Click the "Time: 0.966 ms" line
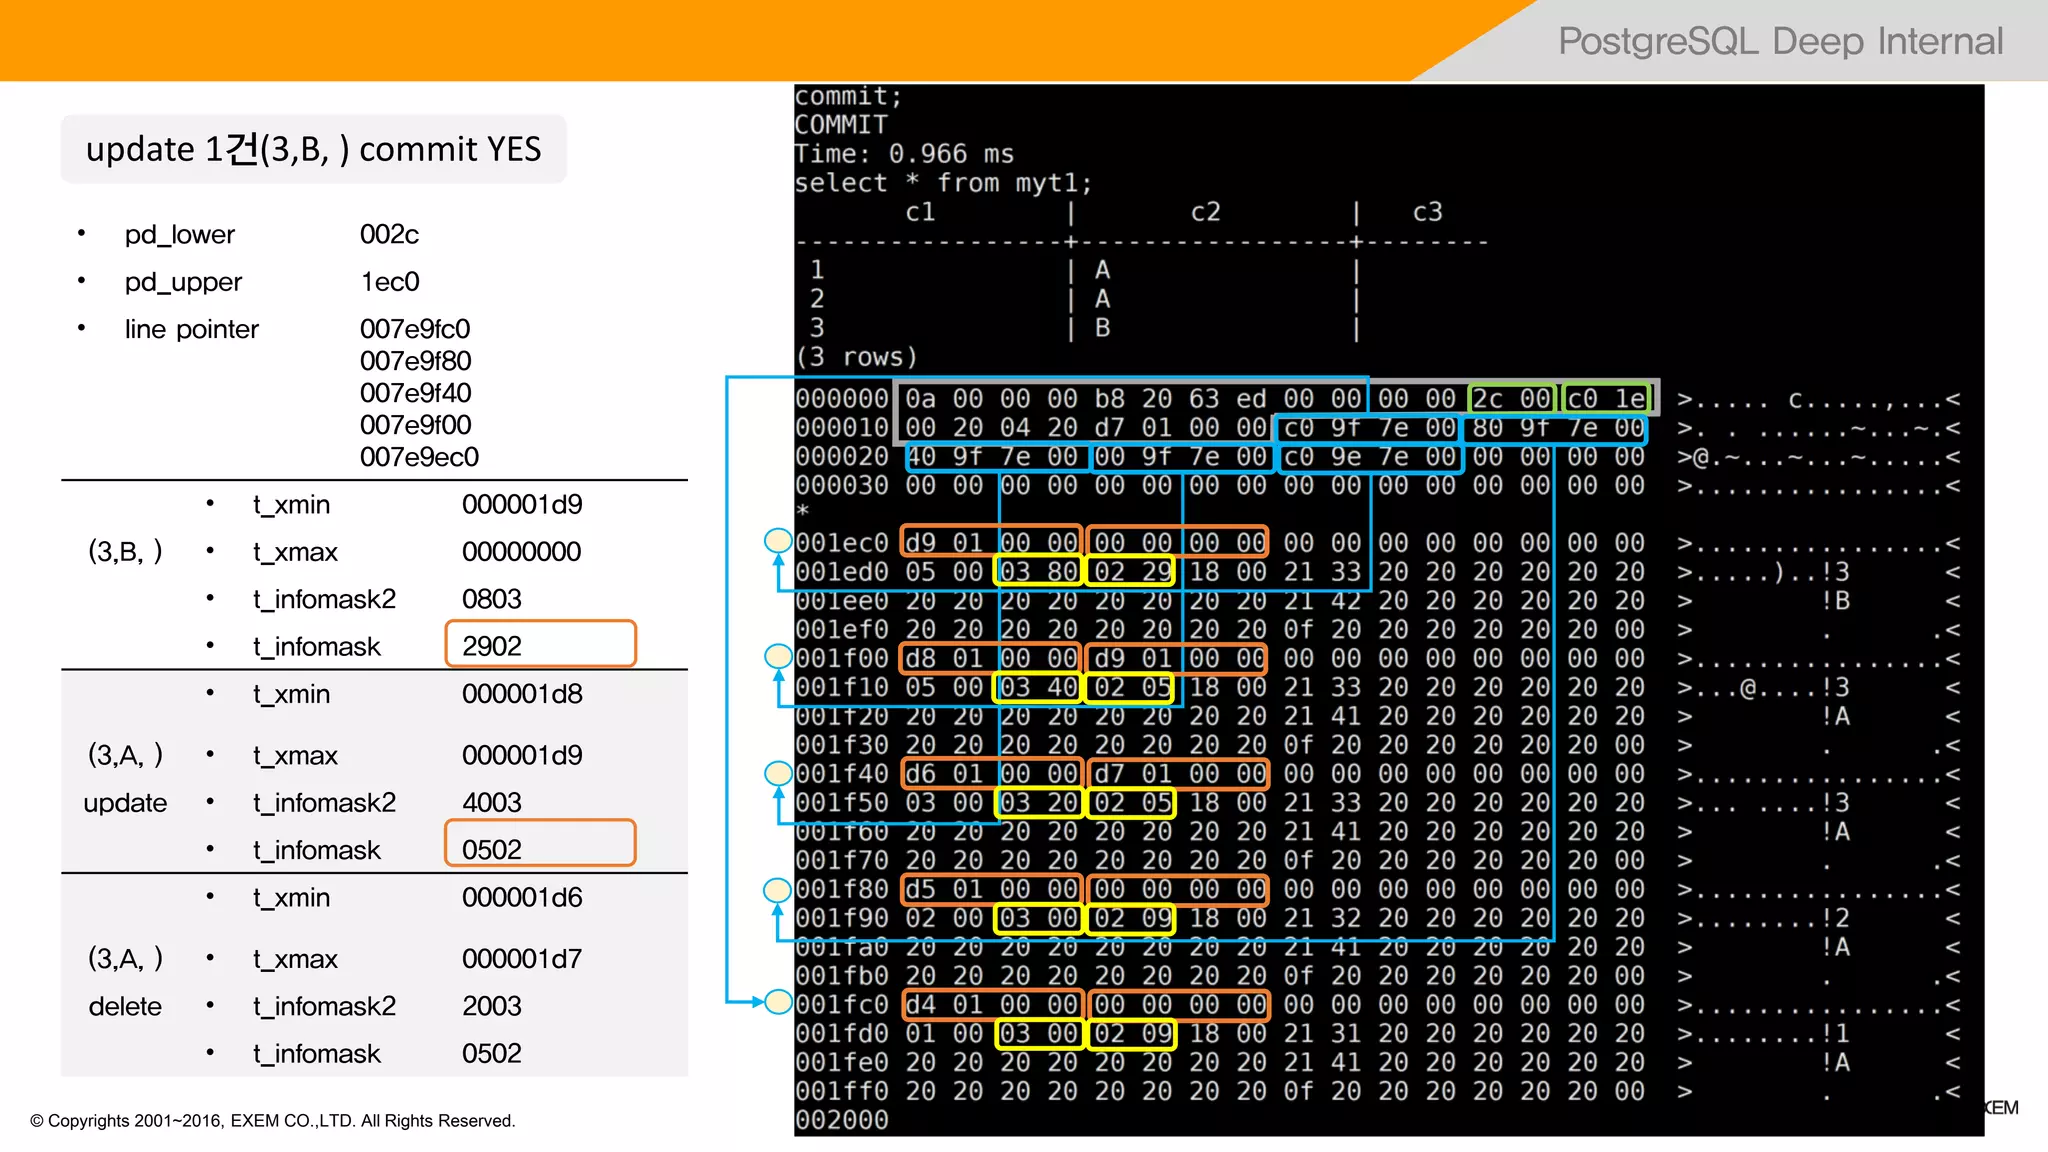The width and height of the screenshot is (2048, 1152). [904, 154]
